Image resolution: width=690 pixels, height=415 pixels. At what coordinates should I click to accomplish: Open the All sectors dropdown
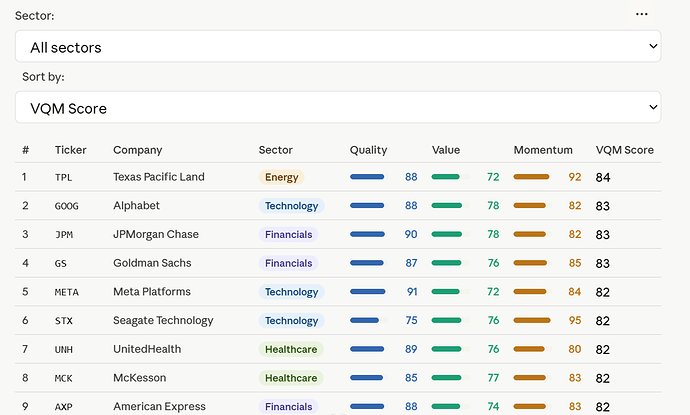(x=338, y=46)
